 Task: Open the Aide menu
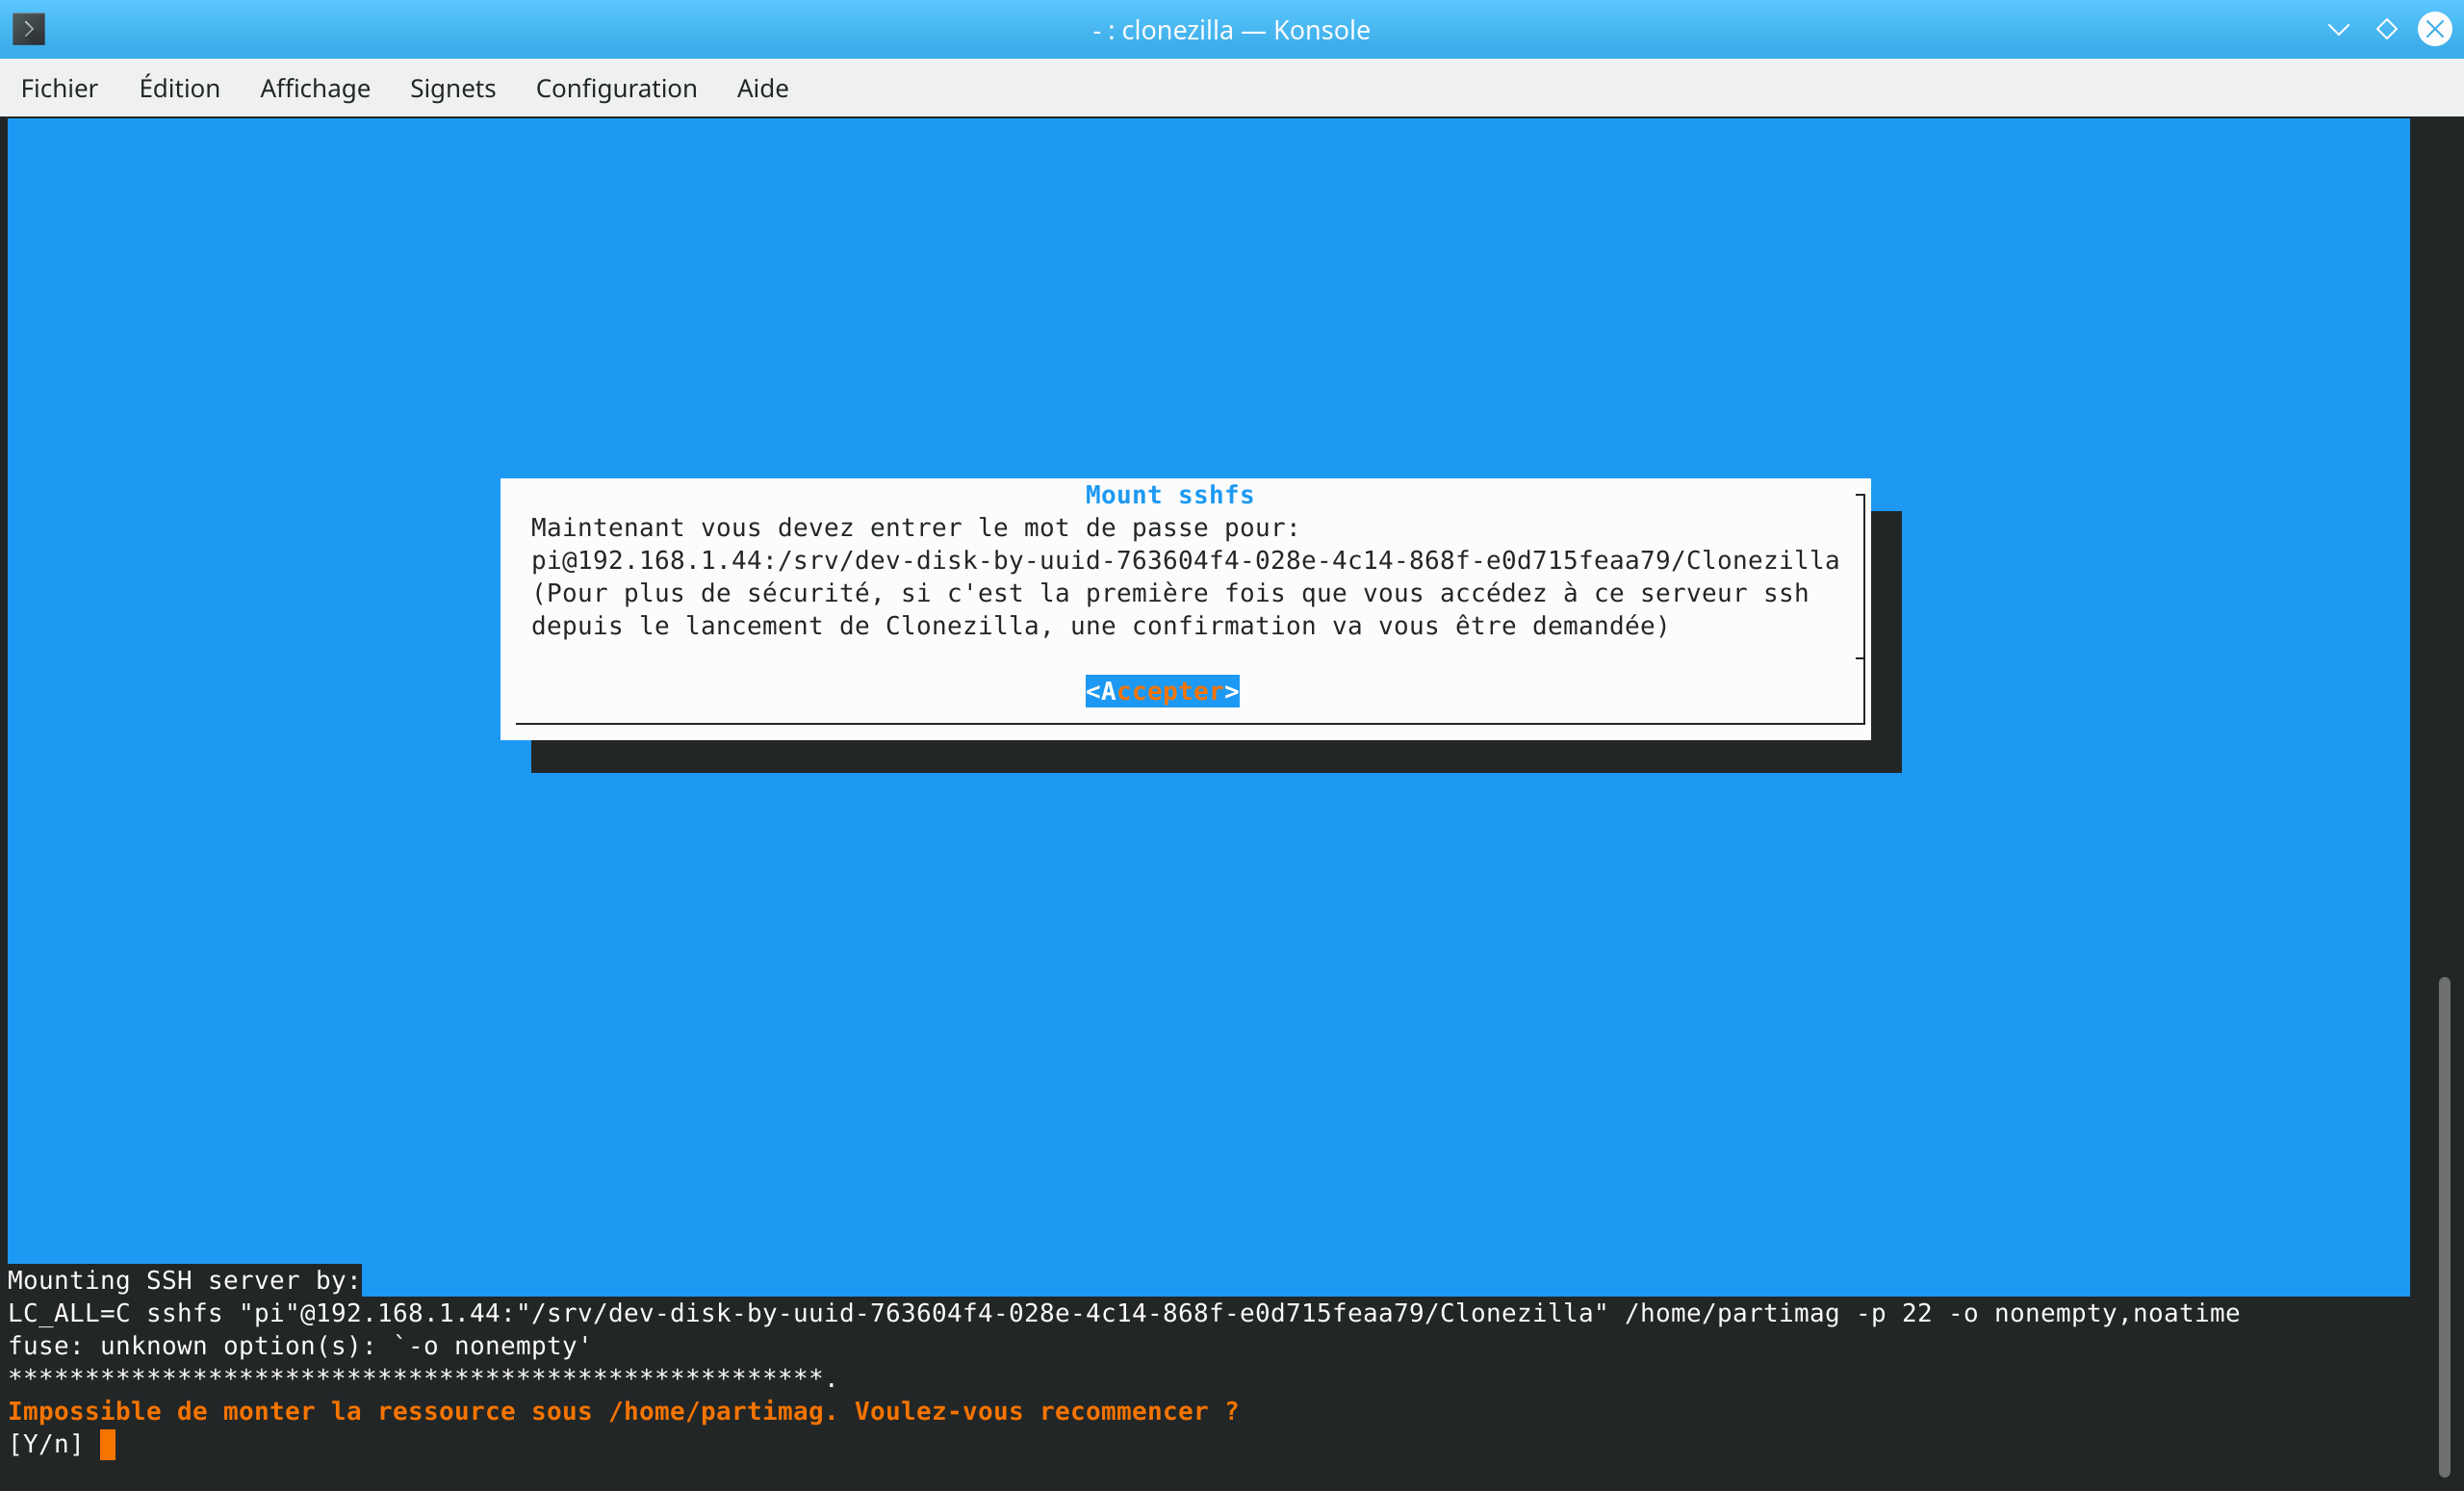[762, 88]
